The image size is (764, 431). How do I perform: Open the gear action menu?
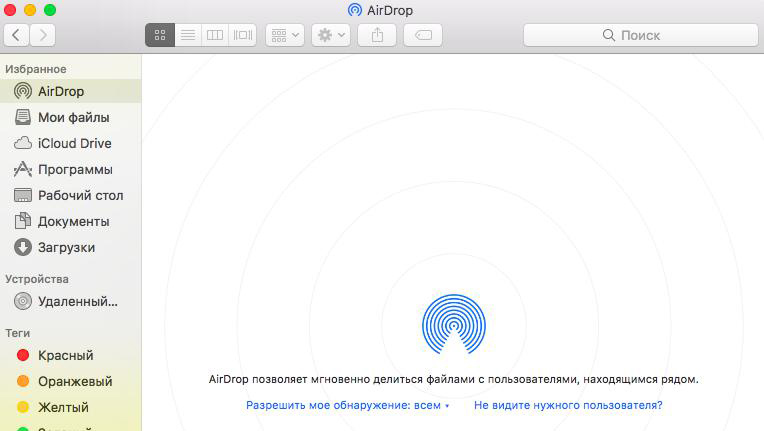point(331,35)
